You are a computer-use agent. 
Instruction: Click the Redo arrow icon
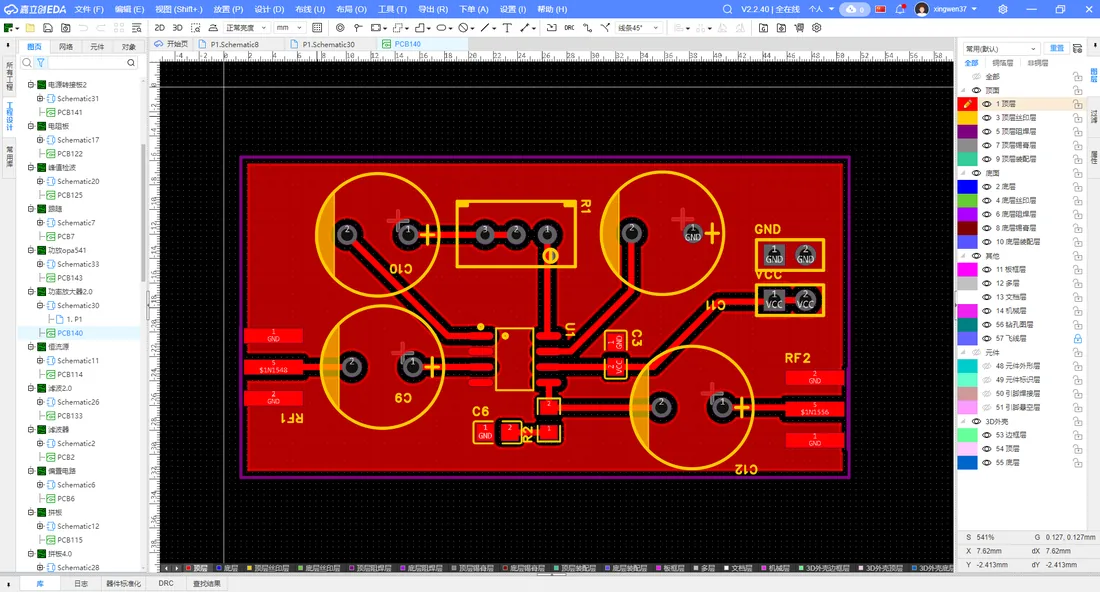[101, 28]
